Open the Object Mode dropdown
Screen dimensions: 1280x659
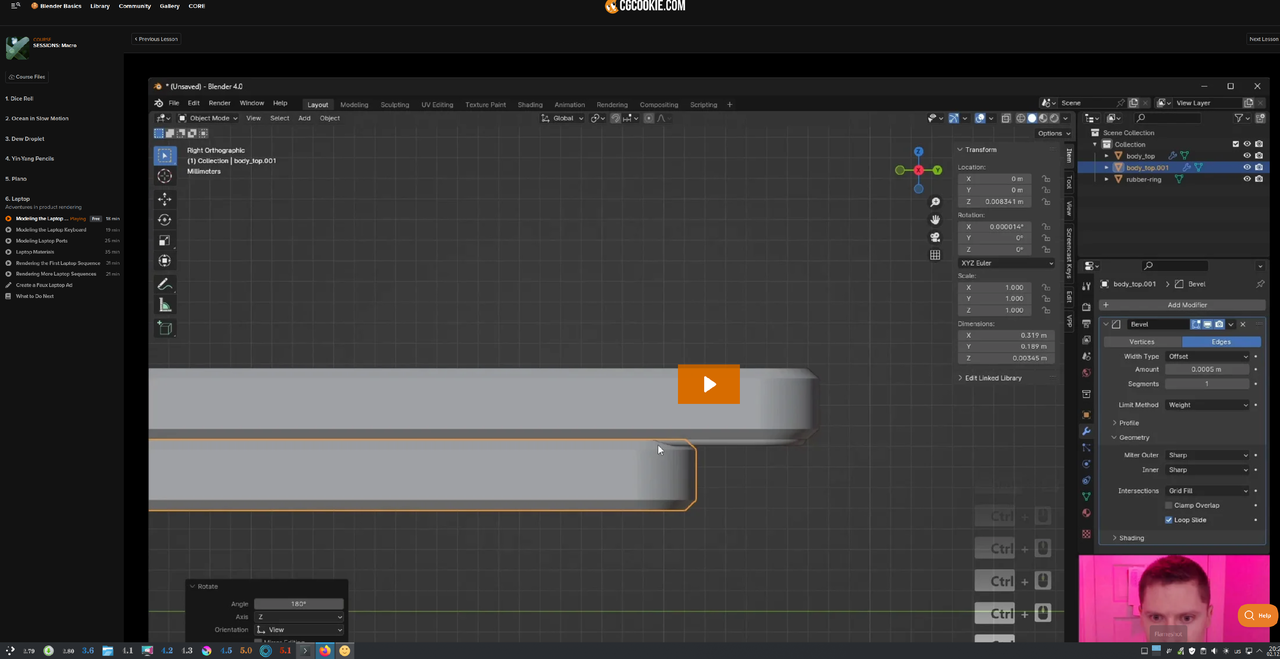coord(209,118)
